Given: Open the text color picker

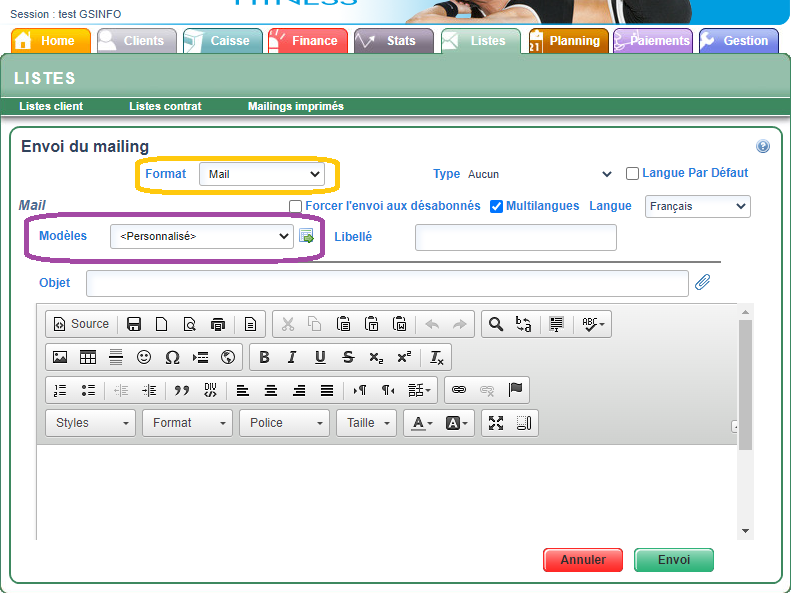Looking at the screenshot, I should point(420,423).
